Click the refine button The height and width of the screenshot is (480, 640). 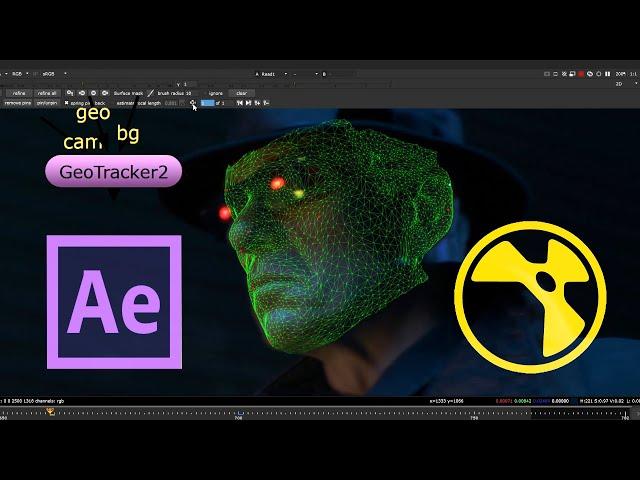[x=19, y=93]
